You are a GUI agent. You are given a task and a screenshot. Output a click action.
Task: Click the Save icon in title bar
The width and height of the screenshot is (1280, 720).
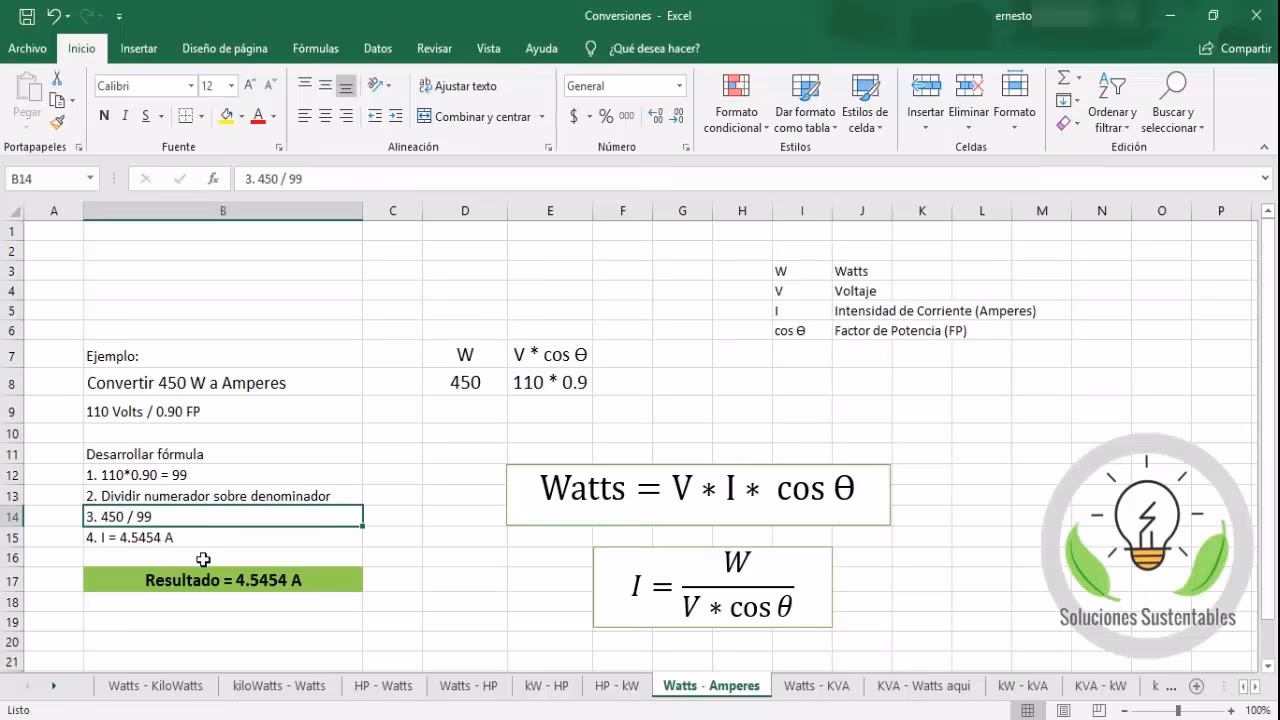27,16
